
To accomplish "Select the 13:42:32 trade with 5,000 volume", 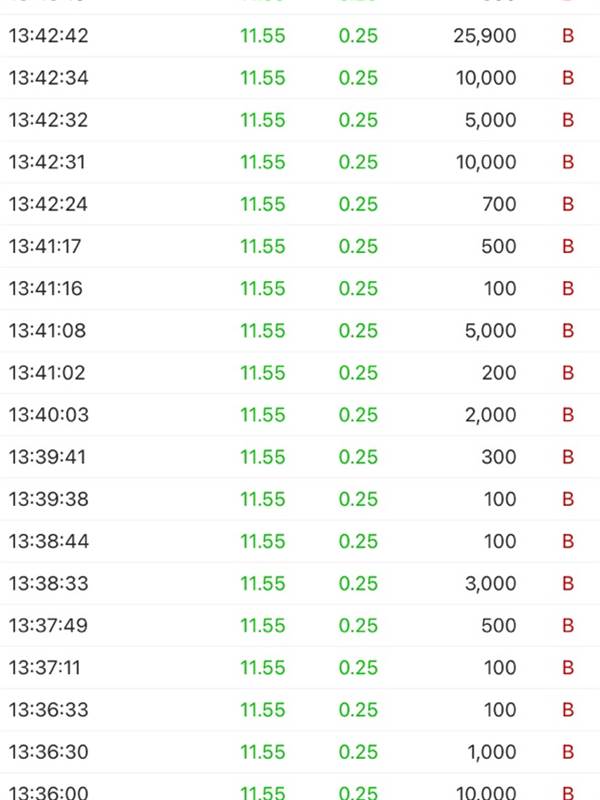I will (x=300, y=120).
